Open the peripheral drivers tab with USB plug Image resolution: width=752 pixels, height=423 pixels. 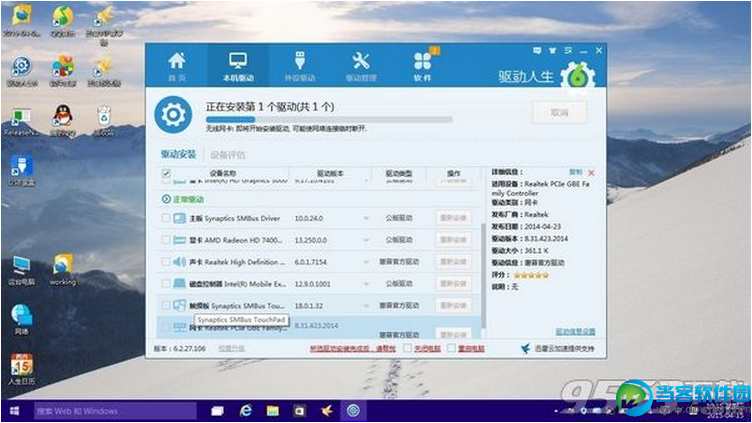tap(299, 66)
